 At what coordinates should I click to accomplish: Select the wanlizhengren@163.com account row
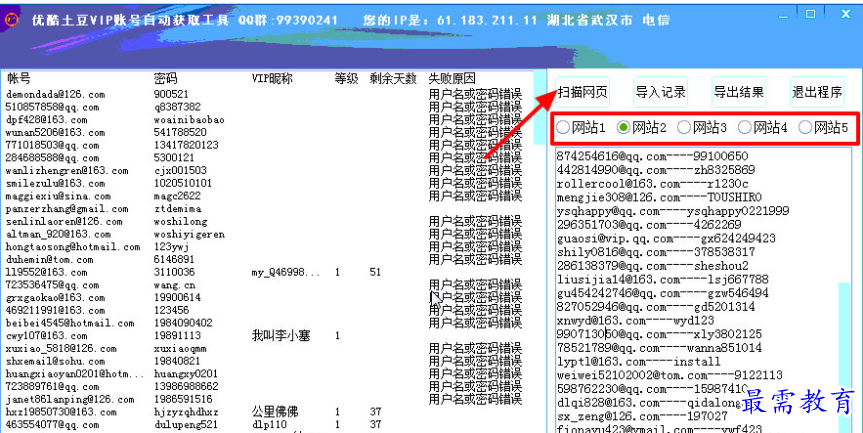(264, 171)
